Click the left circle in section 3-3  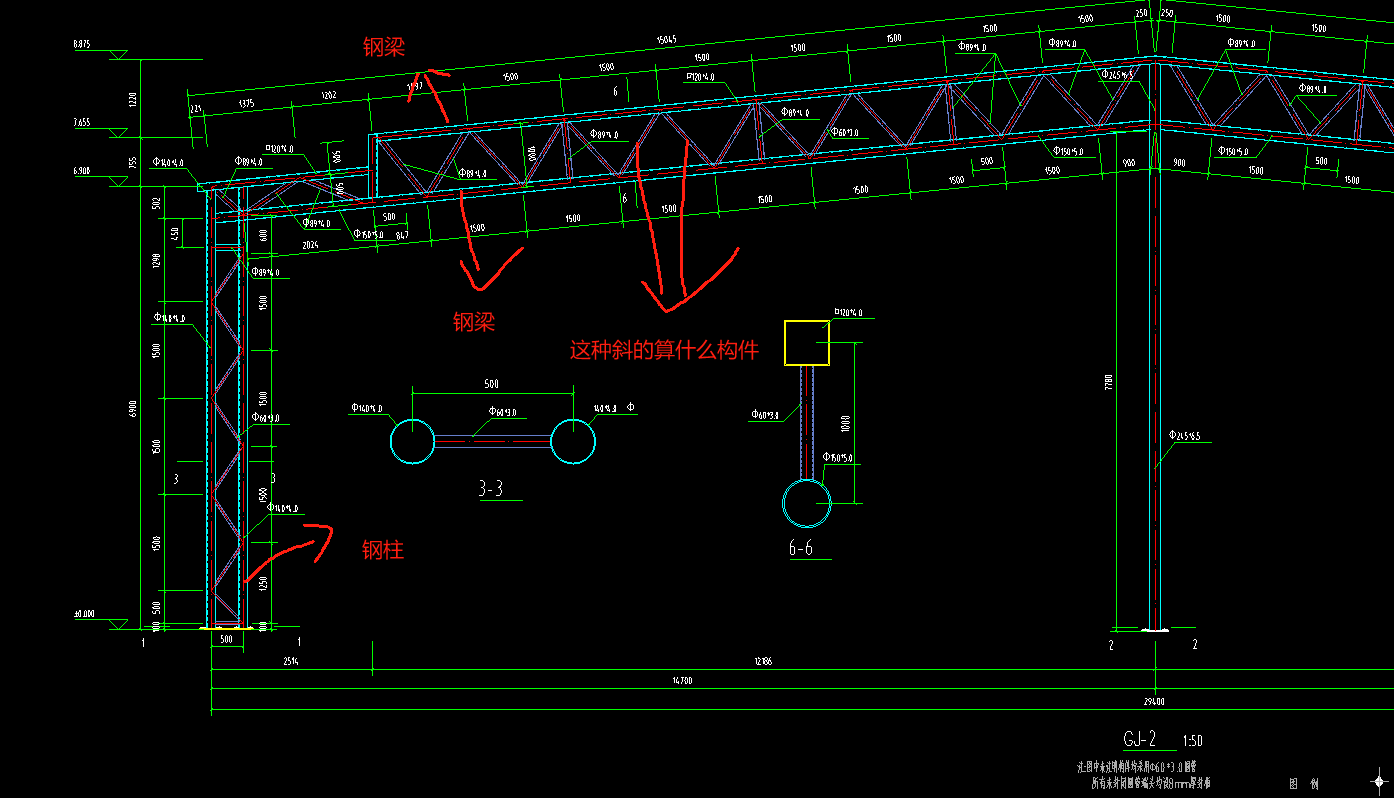[412, 440]
